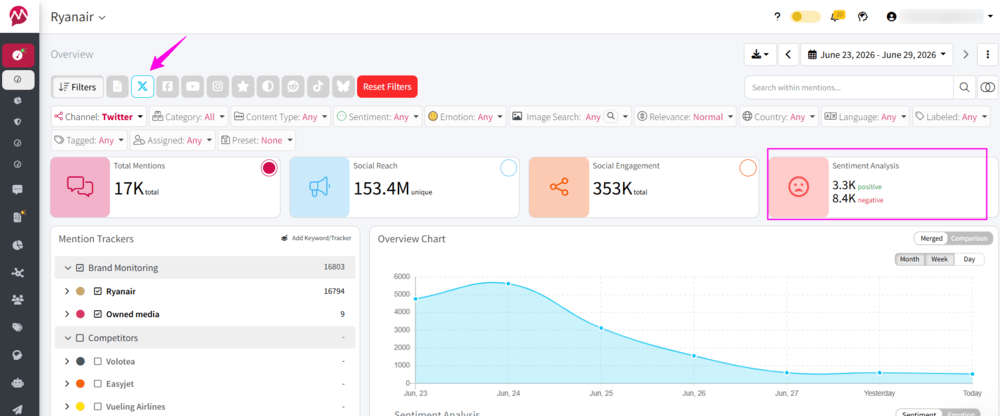
Task: Uncheck the Brand Monitoring checkbox
Action: coord(80,268)
